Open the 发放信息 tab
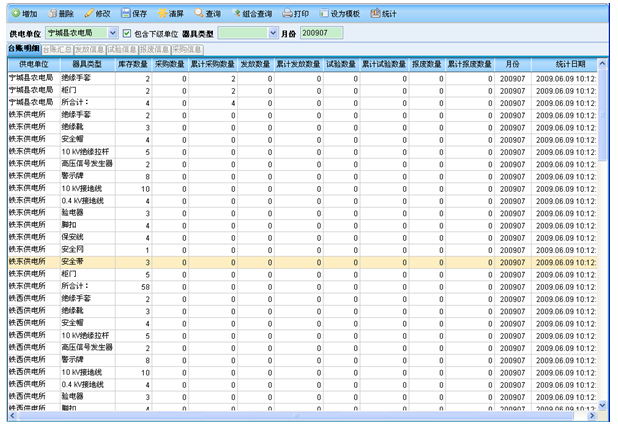The width and height of the screenshot is (618, 425). (89, 48)
